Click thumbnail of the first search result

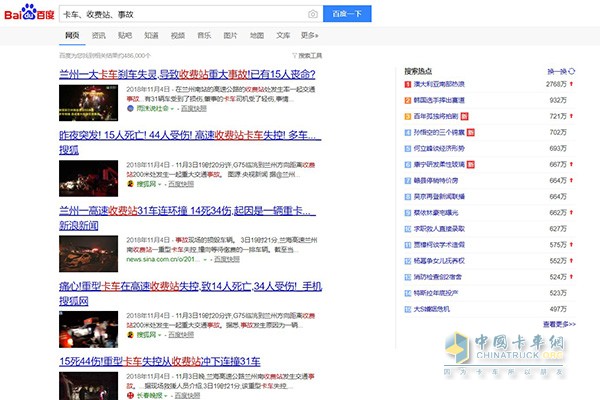click(90, 100)
